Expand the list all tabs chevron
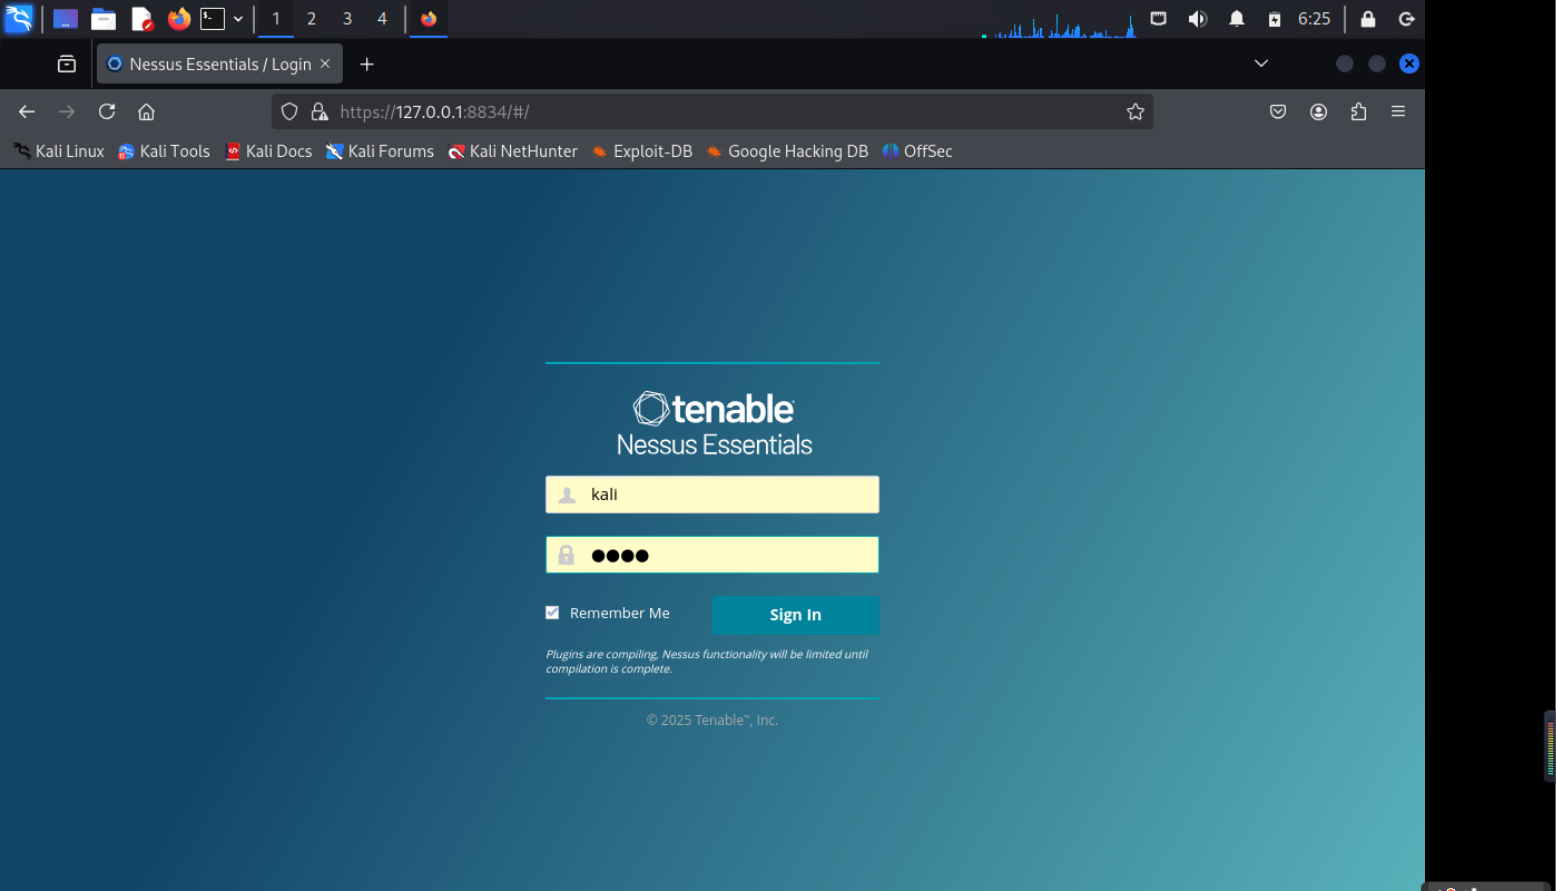This screenshot has height=891, width=1556. pos(1261,64)
